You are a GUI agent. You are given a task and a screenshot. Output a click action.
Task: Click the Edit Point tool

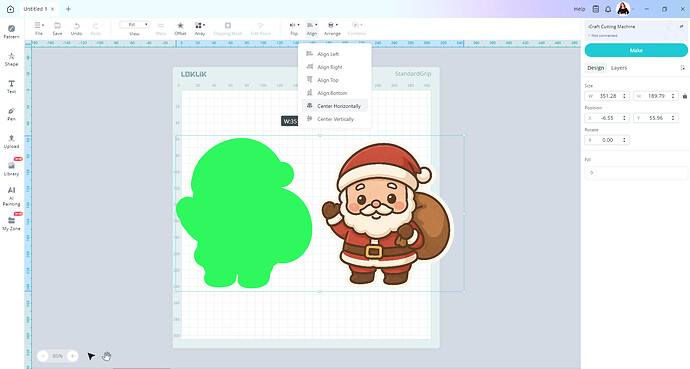pos(261,29)
